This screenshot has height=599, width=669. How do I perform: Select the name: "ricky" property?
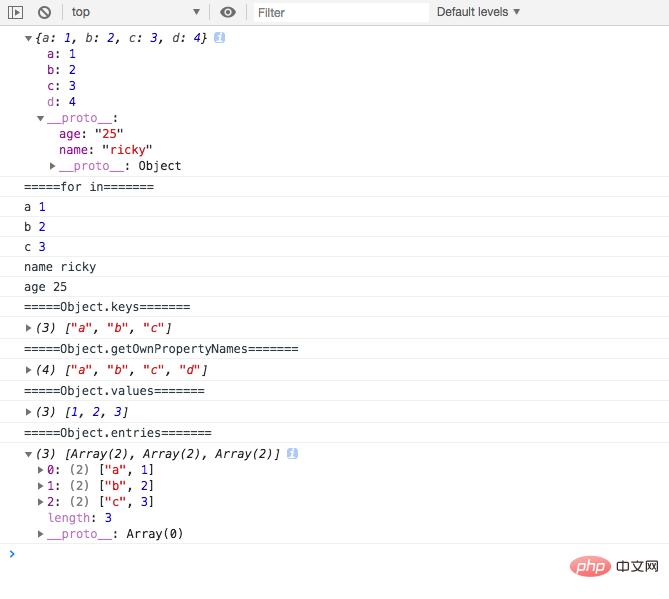pyautogui.click(x=105, y=150)
